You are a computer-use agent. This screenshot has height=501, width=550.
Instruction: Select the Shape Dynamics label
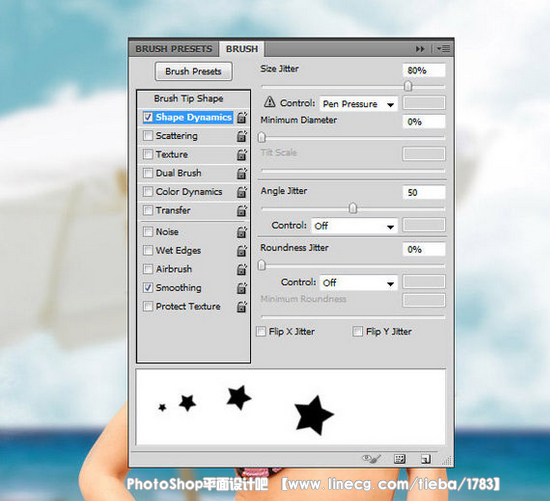point(194,117)
